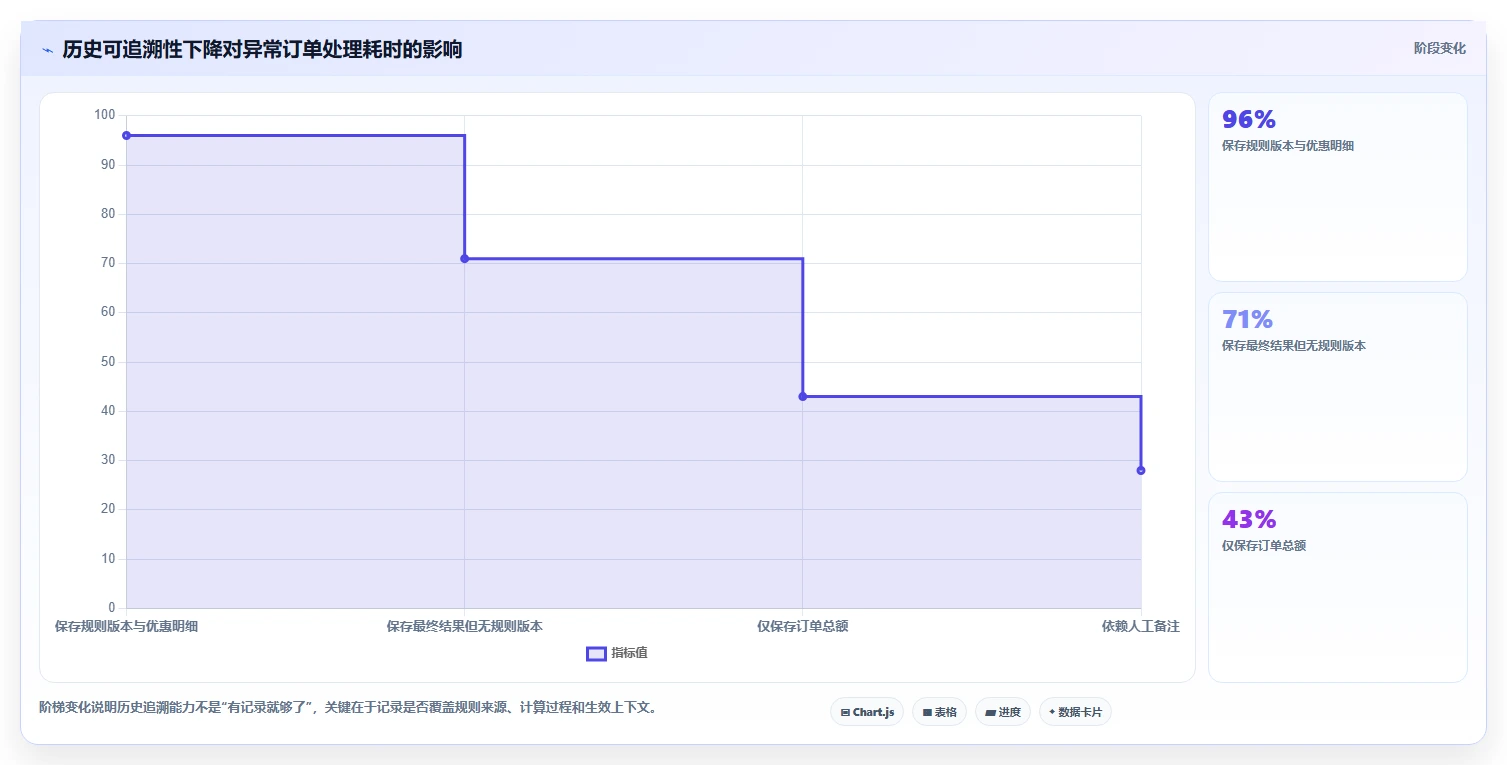This screenshot has height=765, width=1507.
Task: Click the data point at value 71
Action: click(464, 258)
